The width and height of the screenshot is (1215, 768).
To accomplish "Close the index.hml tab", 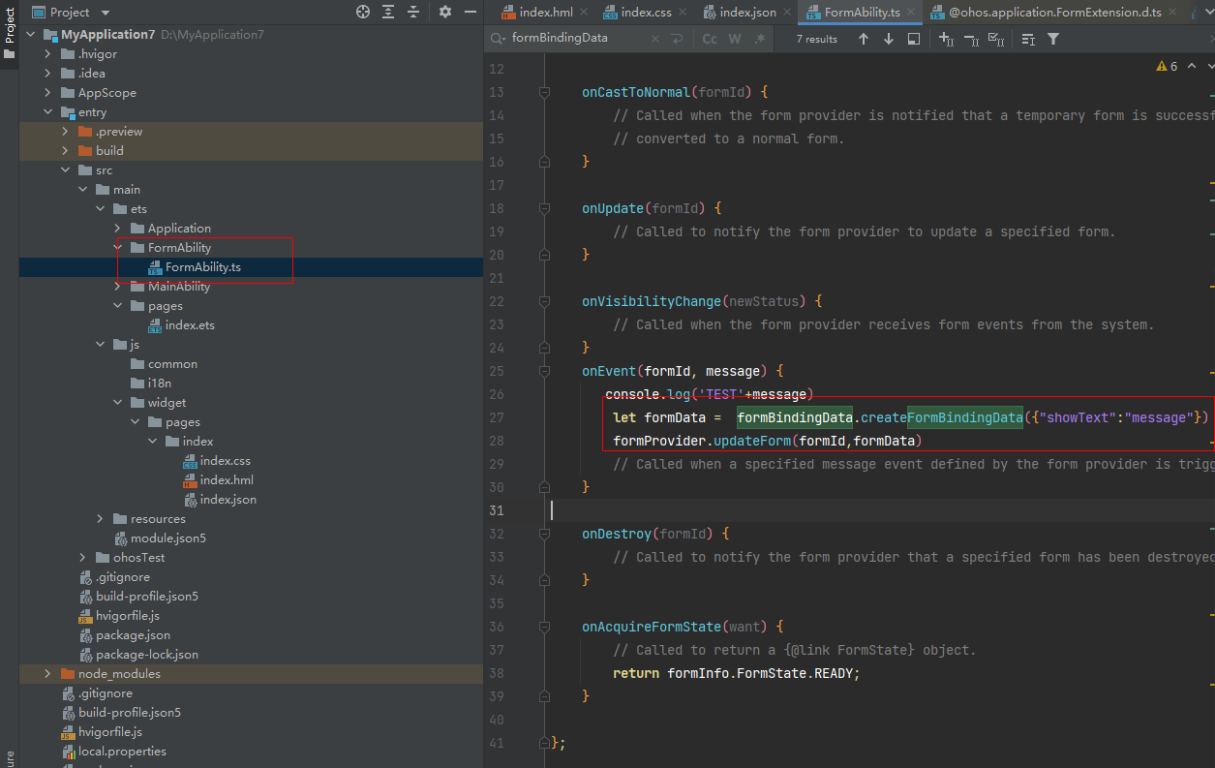I will 585,12.
